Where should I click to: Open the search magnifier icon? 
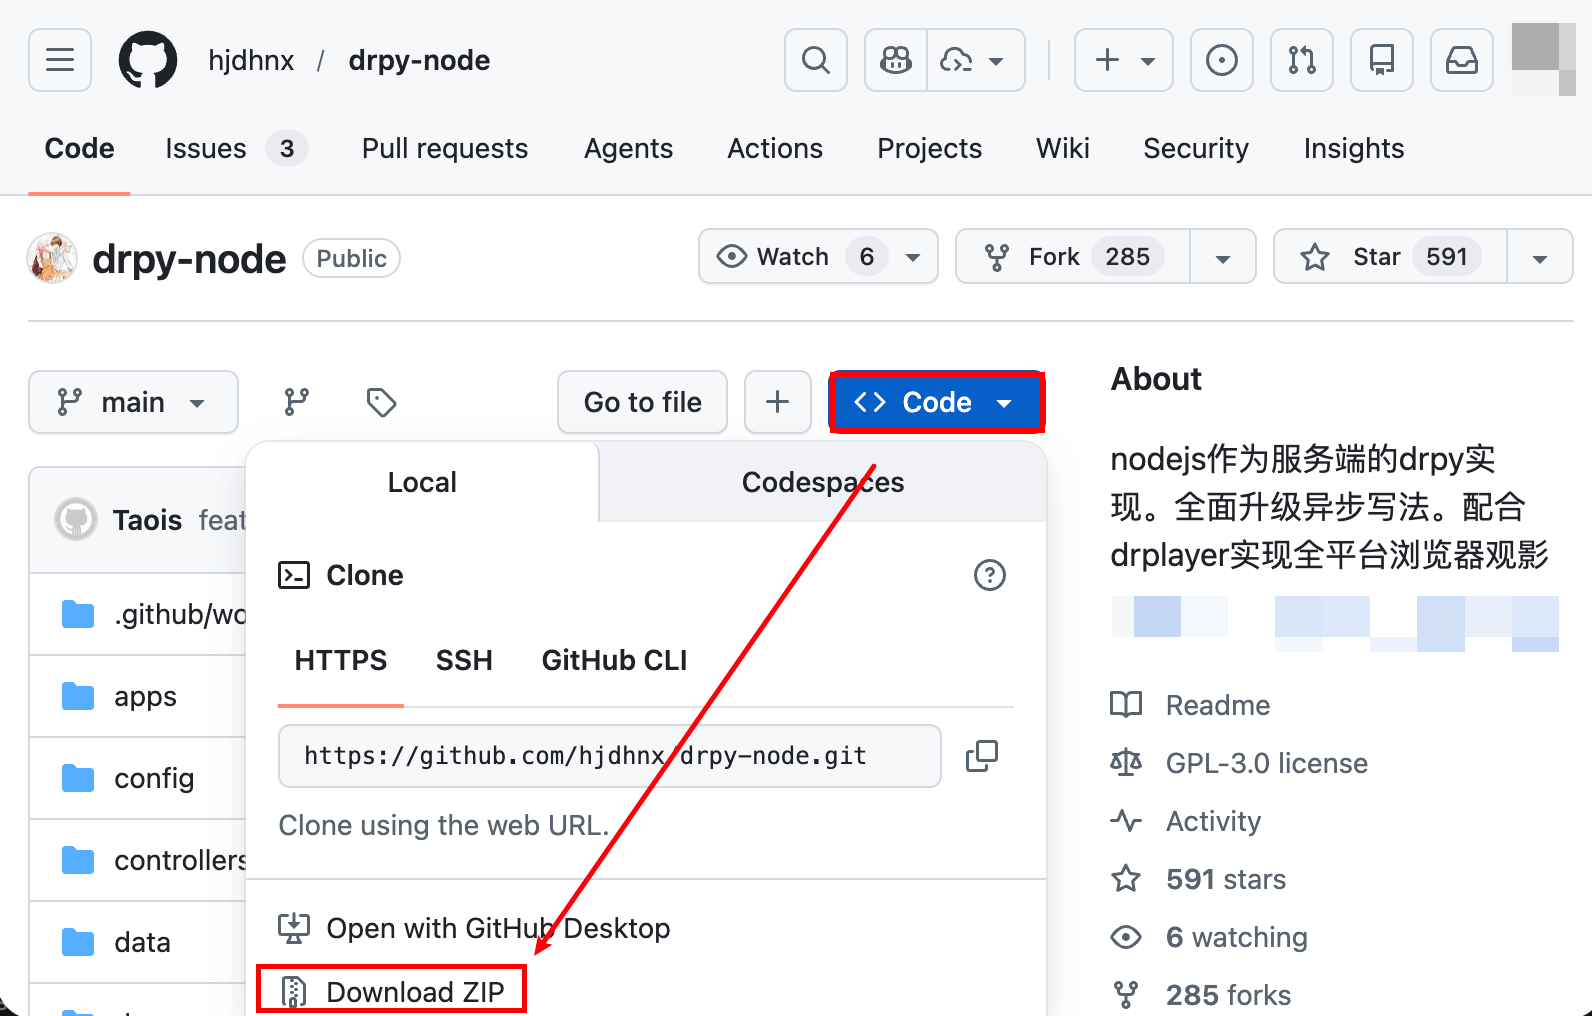(x=816, y=60)
